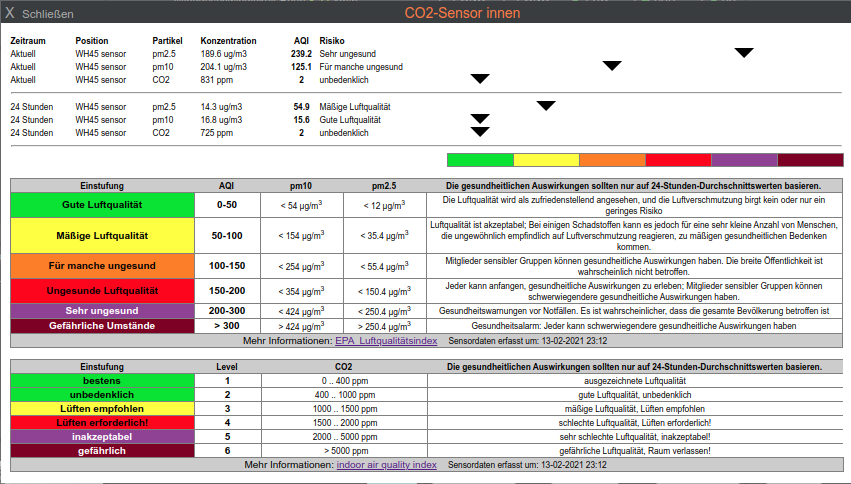Open the indoor air quality index link

tap(386, 464)
